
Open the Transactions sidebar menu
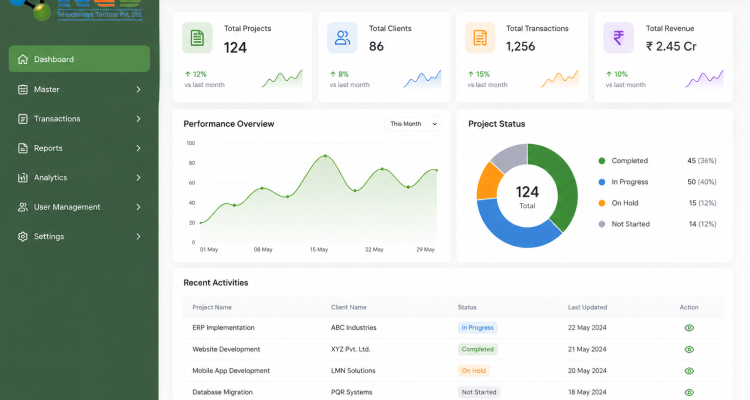coord(79,119)
